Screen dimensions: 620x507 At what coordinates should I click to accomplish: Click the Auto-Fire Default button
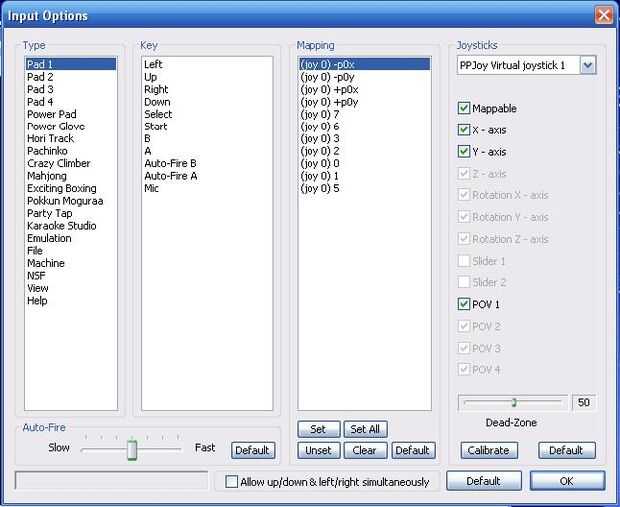tap(253, 450)
